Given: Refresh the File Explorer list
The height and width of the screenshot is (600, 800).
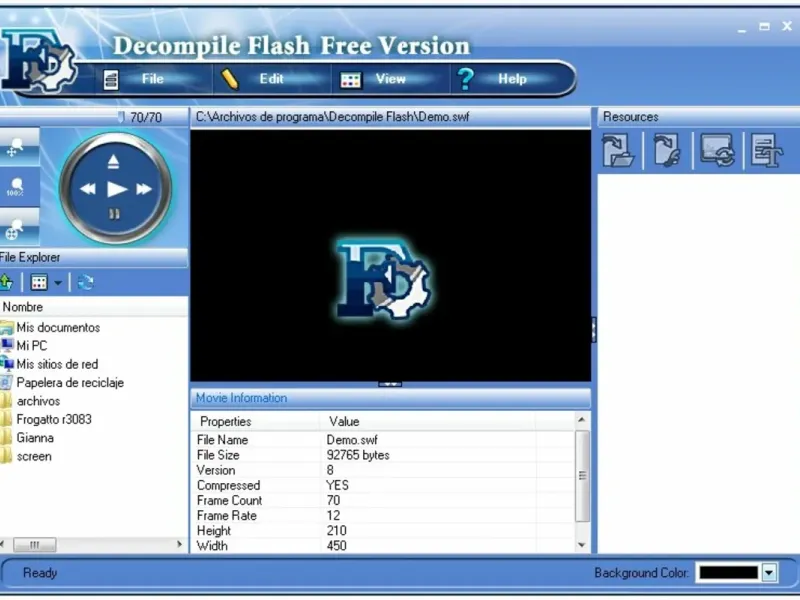Looking at the screenshot, I should tap(86, 282).
